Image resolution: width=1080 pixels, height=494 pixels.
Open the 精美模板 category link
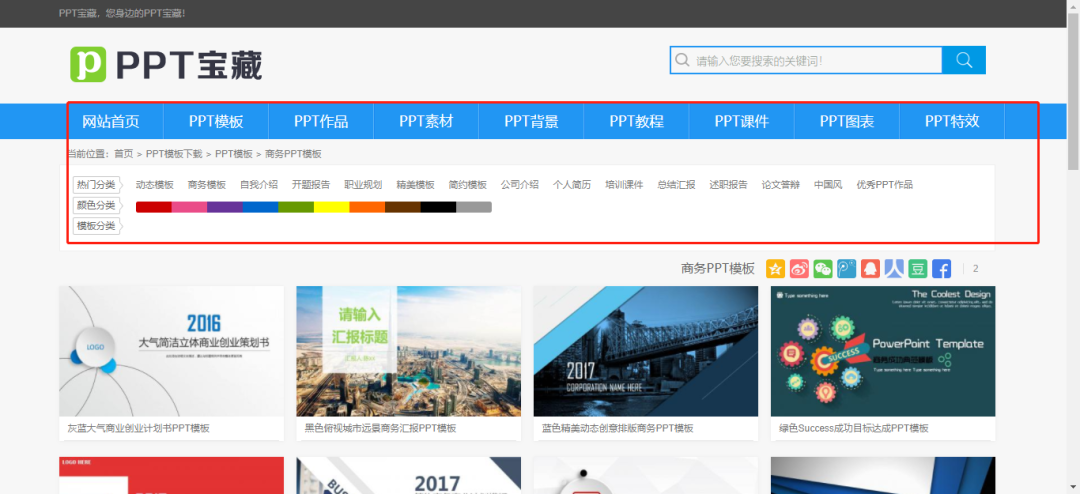pos(415,185)
